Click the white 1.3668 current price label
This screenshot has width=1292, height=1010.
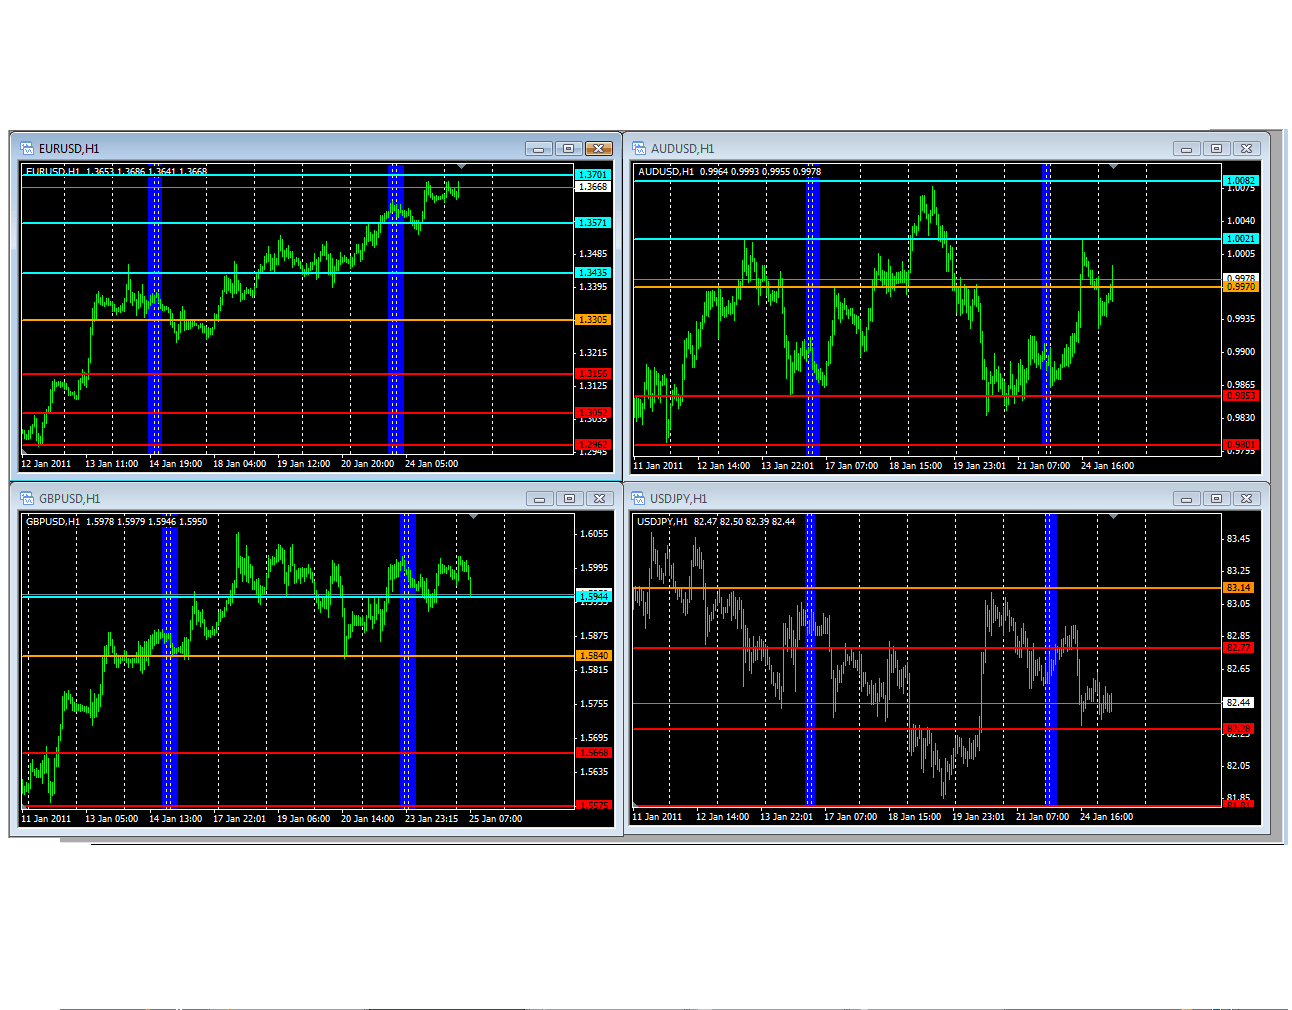[593, 187]
